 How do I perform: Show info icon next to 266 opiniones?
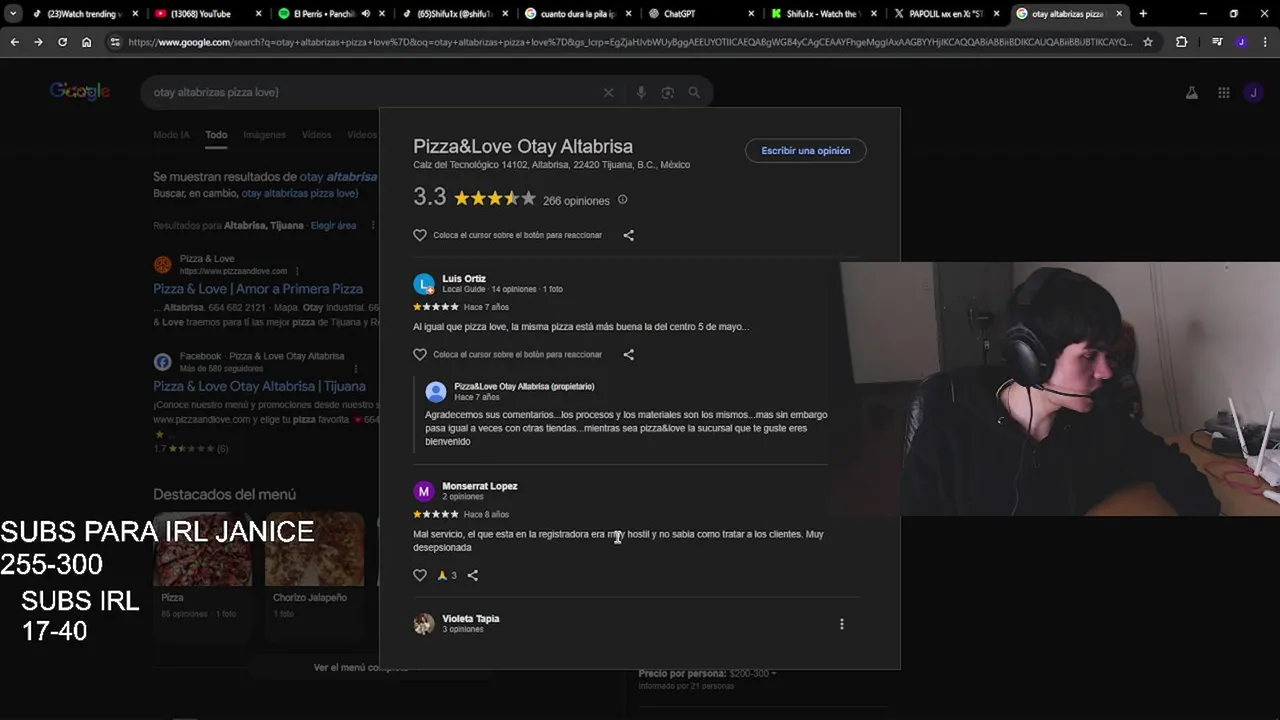622,200
